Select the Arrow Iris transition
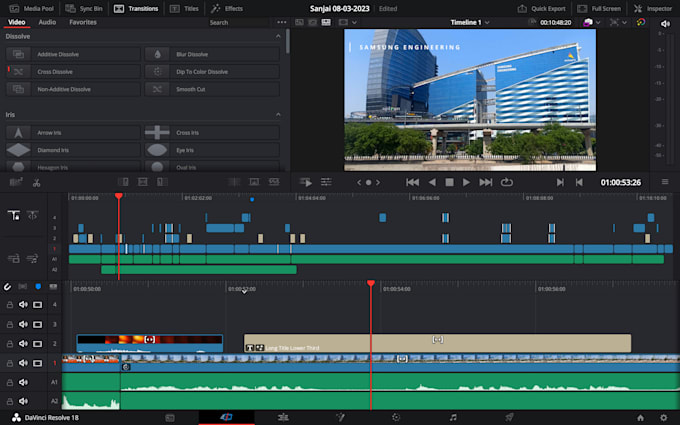 (x=73, y=132)
